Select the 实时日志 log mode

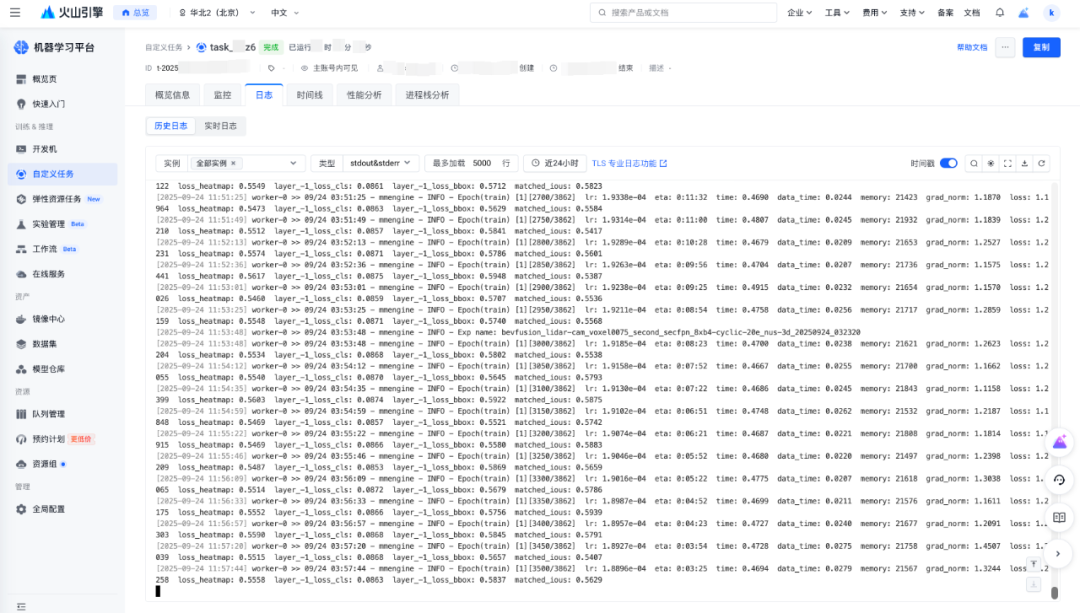tap(220, 126)
